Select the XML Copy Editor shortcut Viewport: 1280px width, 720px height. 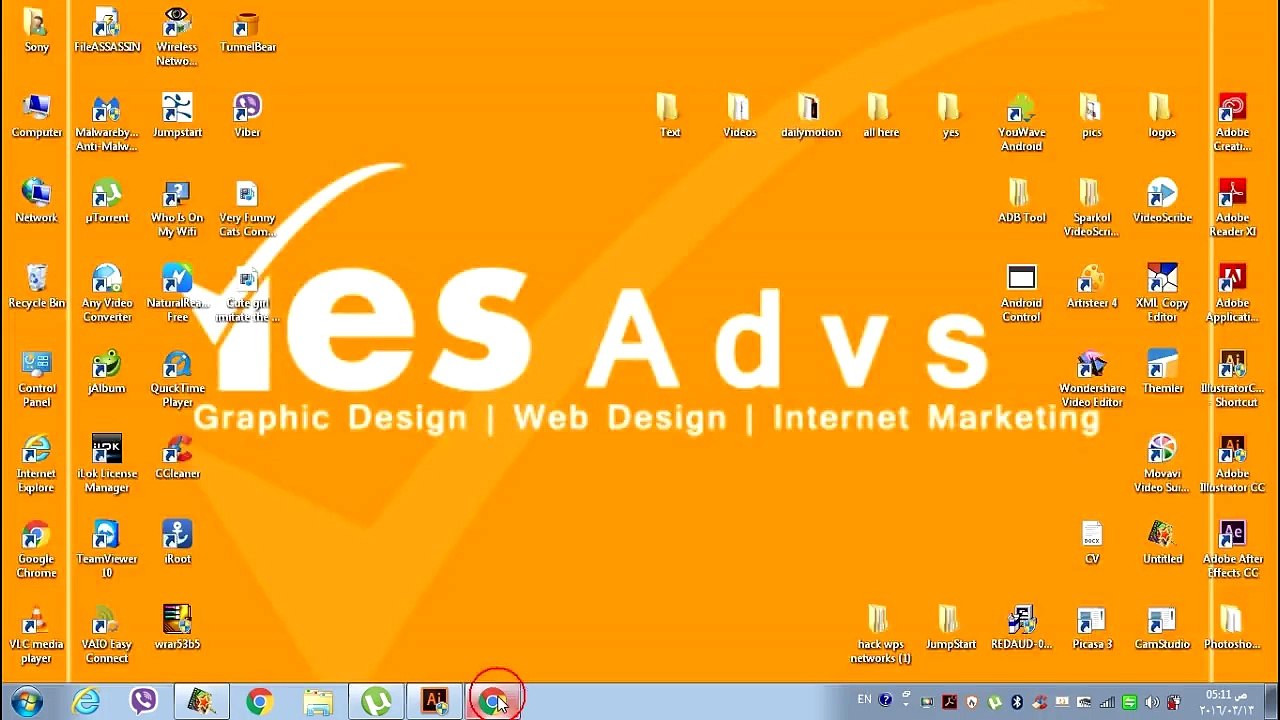(1161, 293)
